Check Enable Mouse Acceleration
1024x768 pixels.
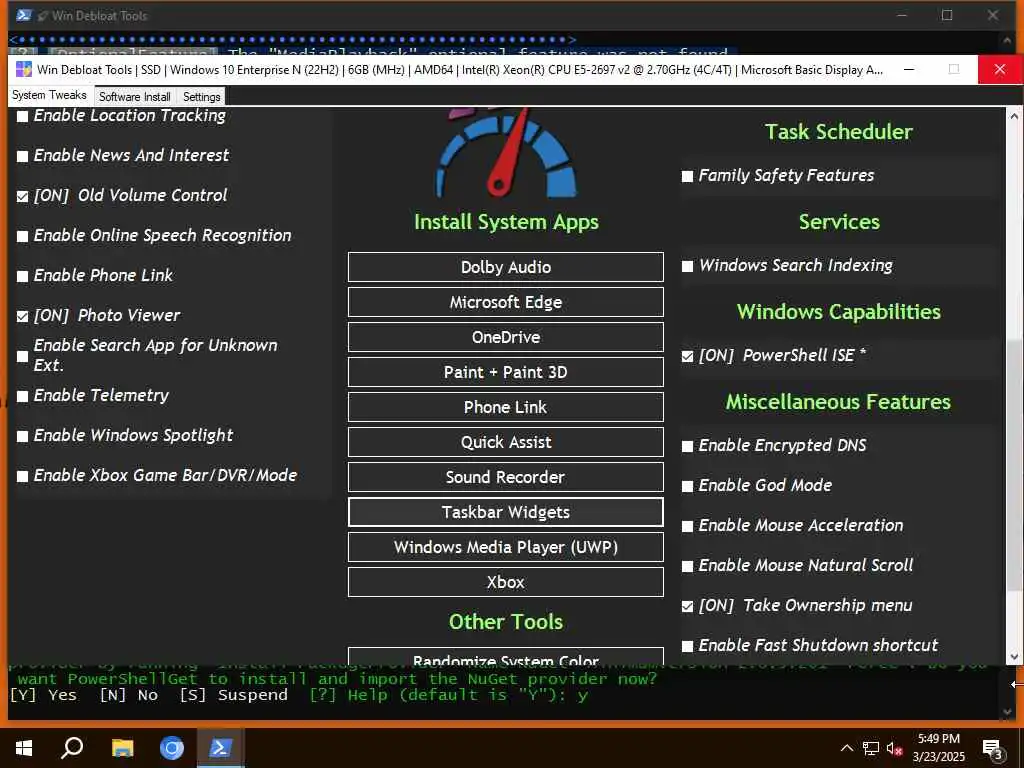coord(687,526)
